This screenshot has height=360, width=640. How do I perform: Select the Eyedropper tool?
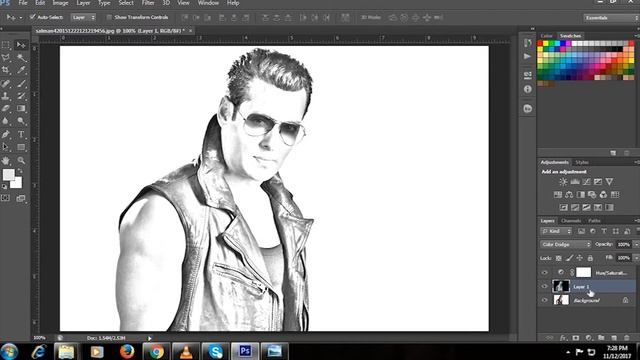(x=21, y=70)
